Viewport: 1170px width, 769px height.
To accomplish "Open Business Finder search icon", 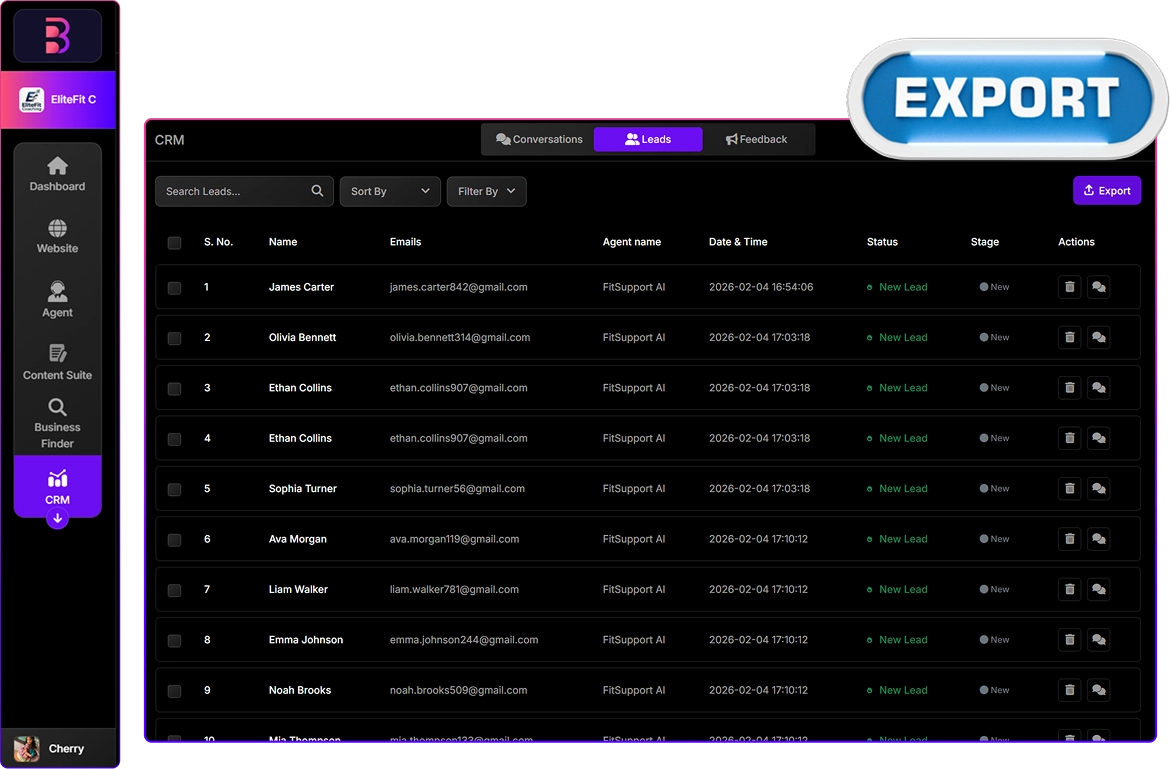I will [x=57, y=407].
